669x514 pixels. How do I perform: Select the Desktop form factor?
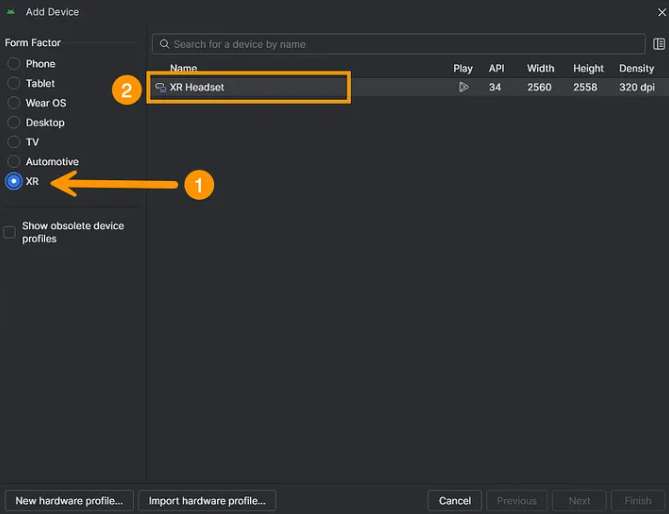[14, 123]
